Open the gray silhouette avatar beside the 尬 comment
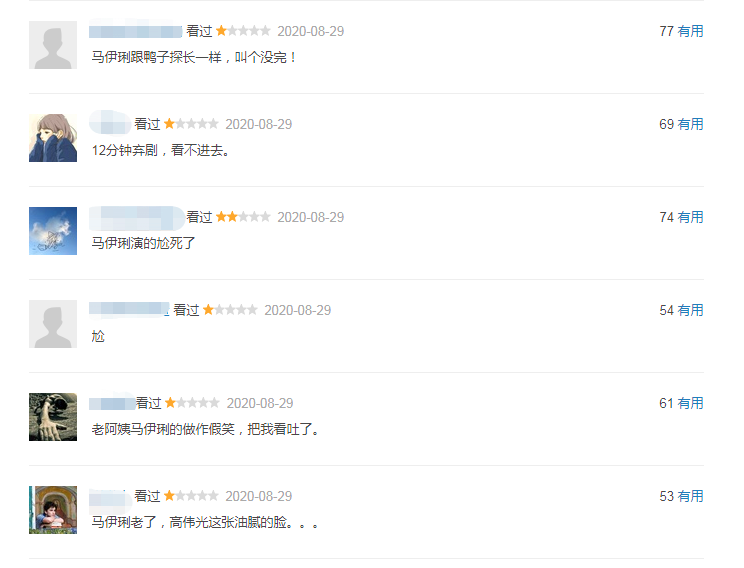 [53, 324]
